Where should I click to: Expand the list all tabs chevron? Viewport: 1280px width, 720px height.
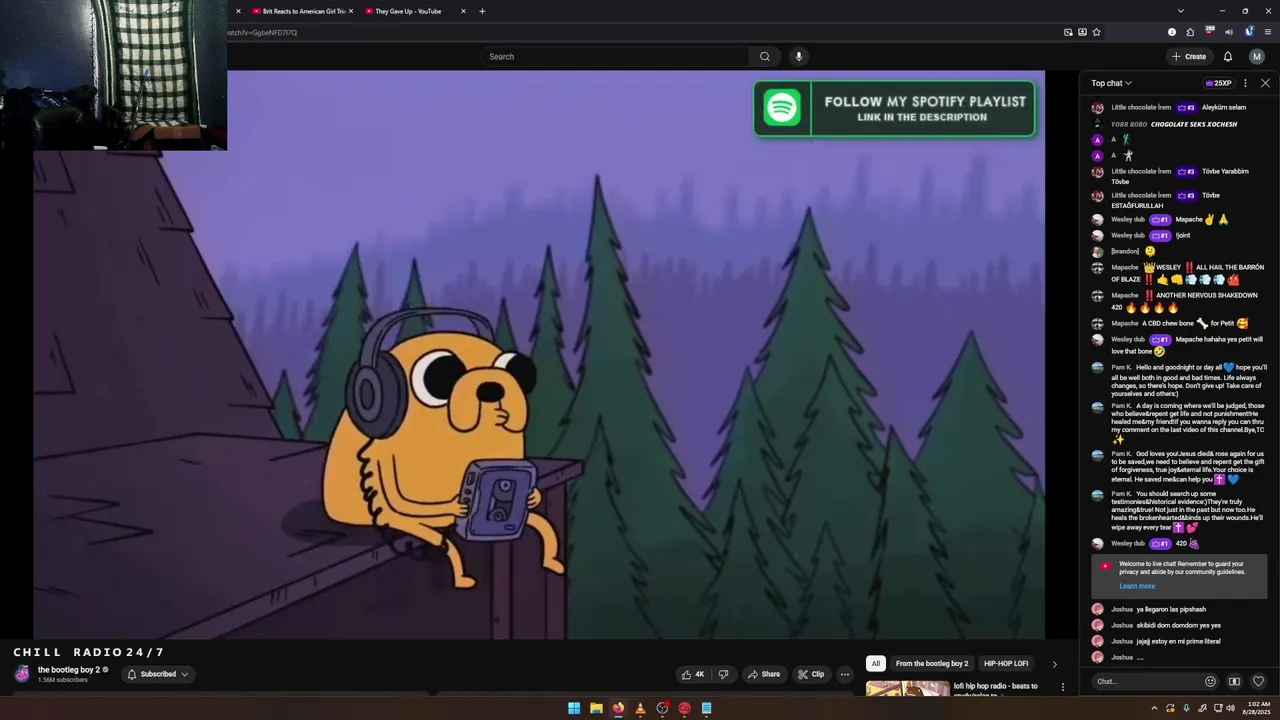pos(1181,11)
